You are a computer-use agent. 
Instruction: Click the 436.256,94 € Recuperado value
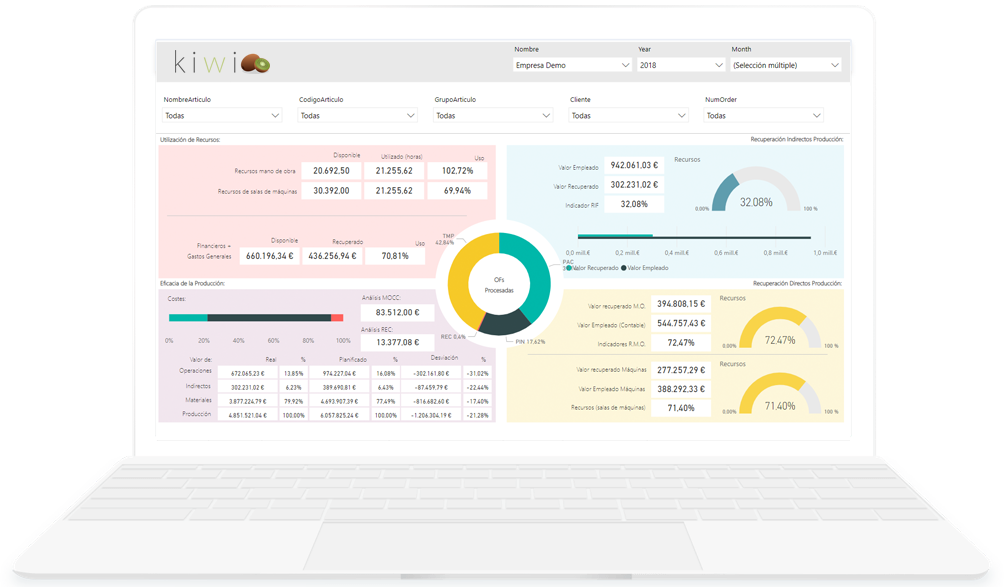click(x=332, y=256)
